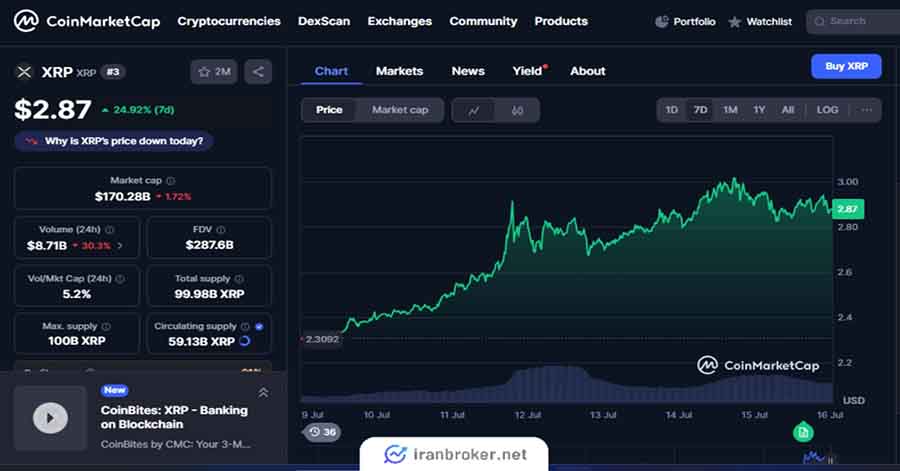Switch to the News tab
Screen dimensions: 900x471
(x=468, y=71)
